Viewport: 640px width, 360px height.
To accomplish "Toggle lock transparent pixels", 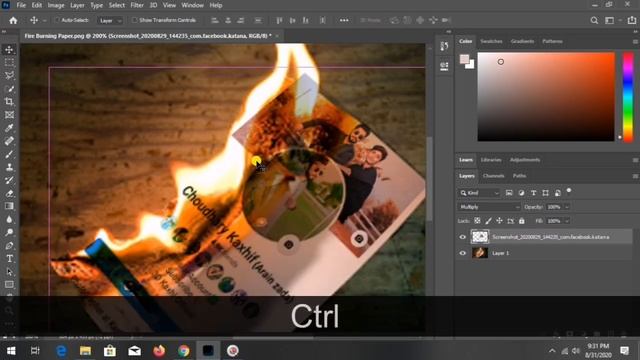I will [x=477, y=221].
